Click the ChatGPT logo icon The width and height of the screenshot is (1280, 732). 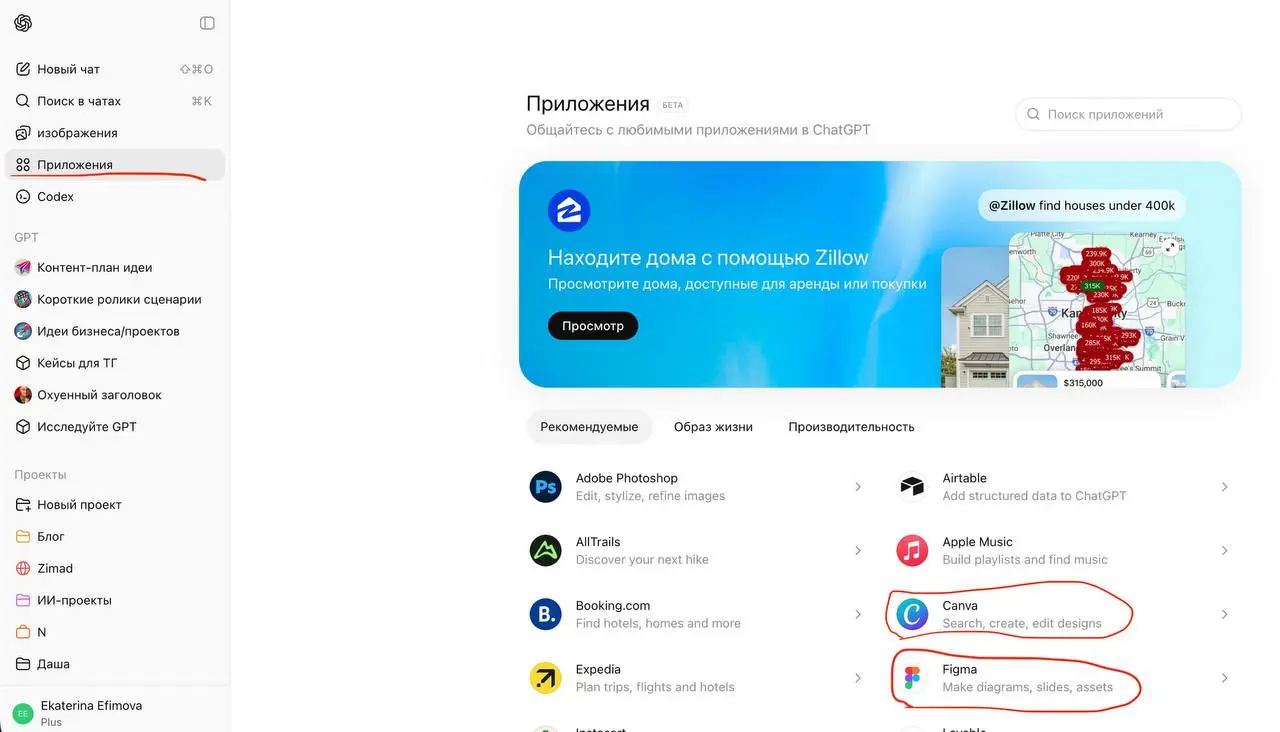tap(23, 23)
